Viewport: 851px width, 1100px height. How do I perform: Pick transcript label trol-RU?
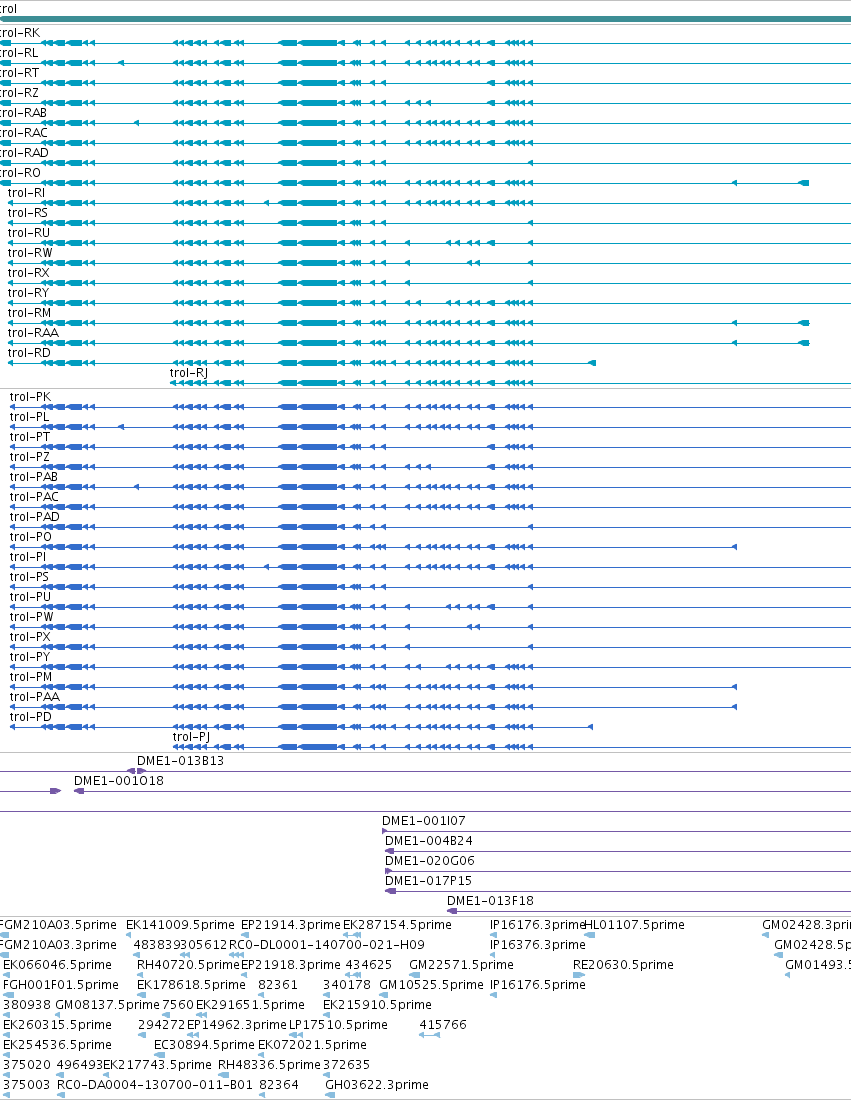29,233
